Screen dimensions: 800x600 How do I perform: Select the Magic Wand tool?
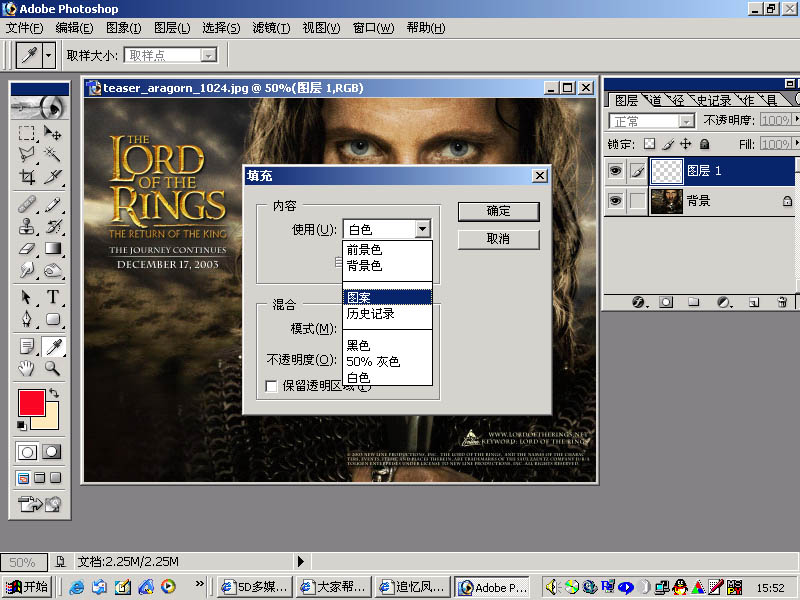tap(53, 154)
